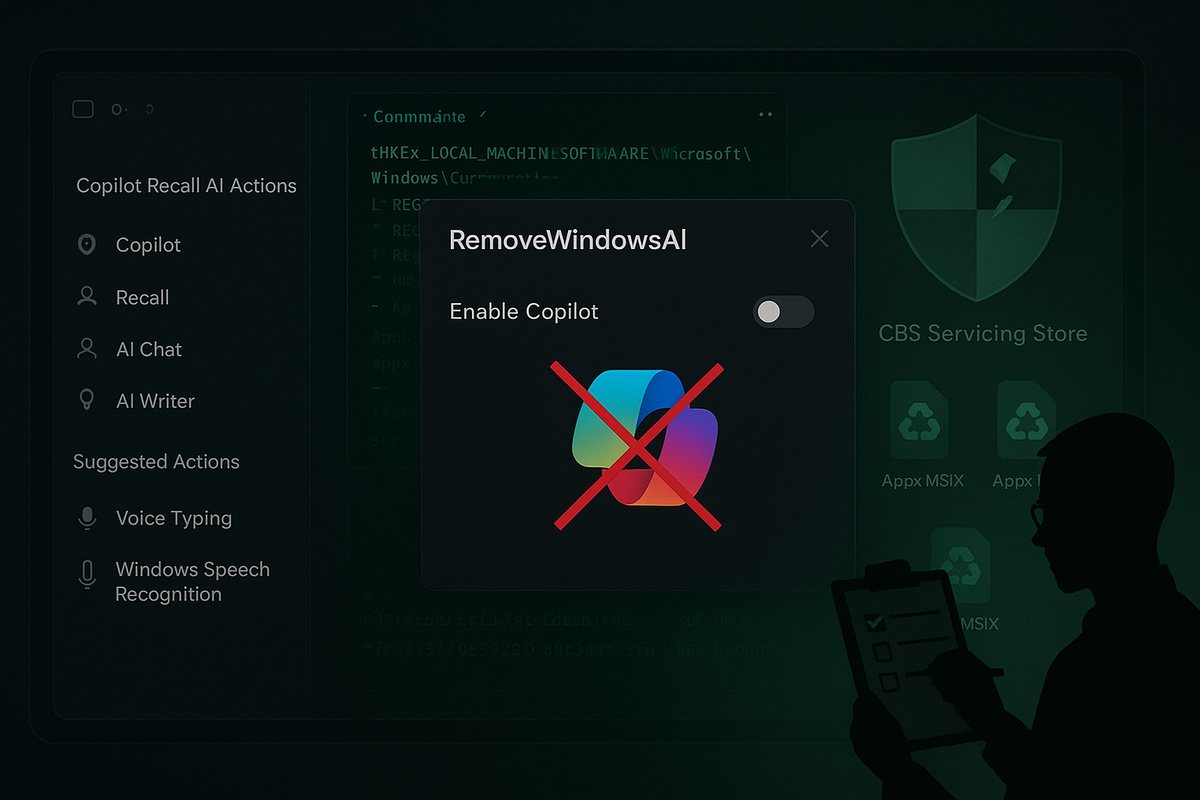Screen dimensions: 1200x800
Task: Open the Copilot sidebar entry
Action: point(148,245)
